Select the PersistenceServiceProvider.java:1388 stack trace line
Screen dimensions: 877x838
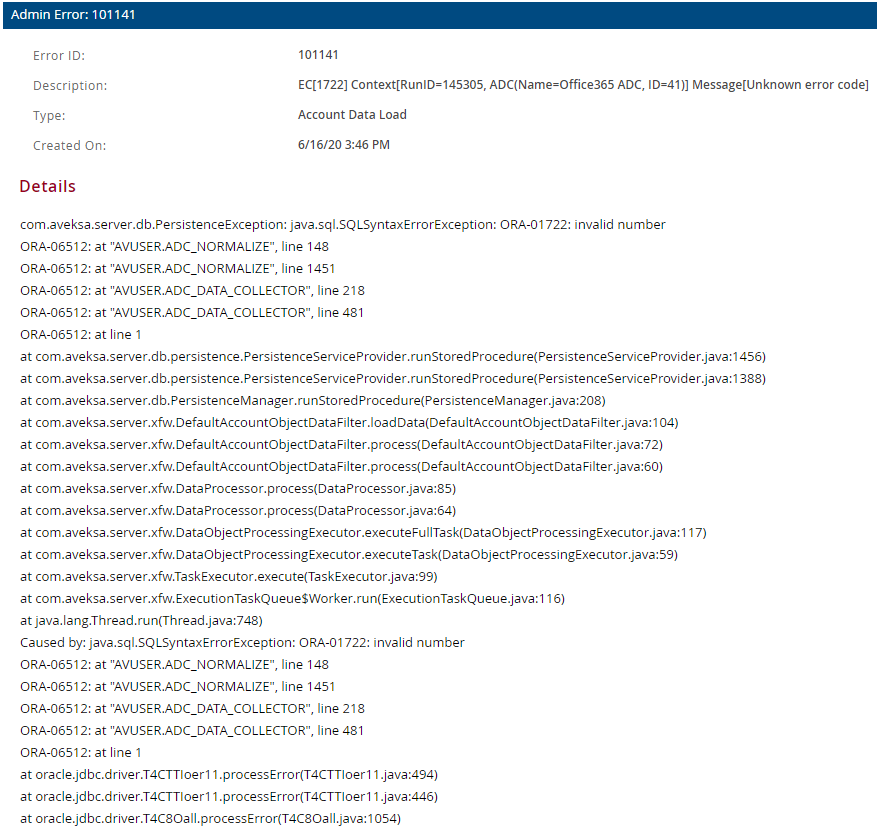pyautogui.click(x=393, y=379)
